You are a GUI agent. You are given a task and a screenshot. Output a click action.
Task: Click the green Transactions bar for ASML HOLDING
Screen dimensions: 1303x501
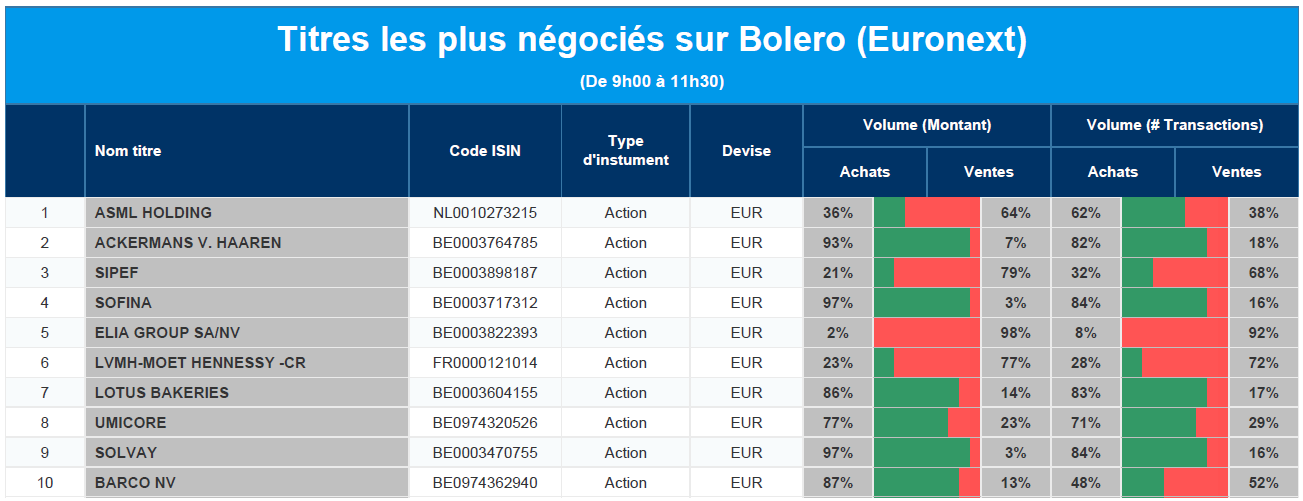pos(1153,213)
